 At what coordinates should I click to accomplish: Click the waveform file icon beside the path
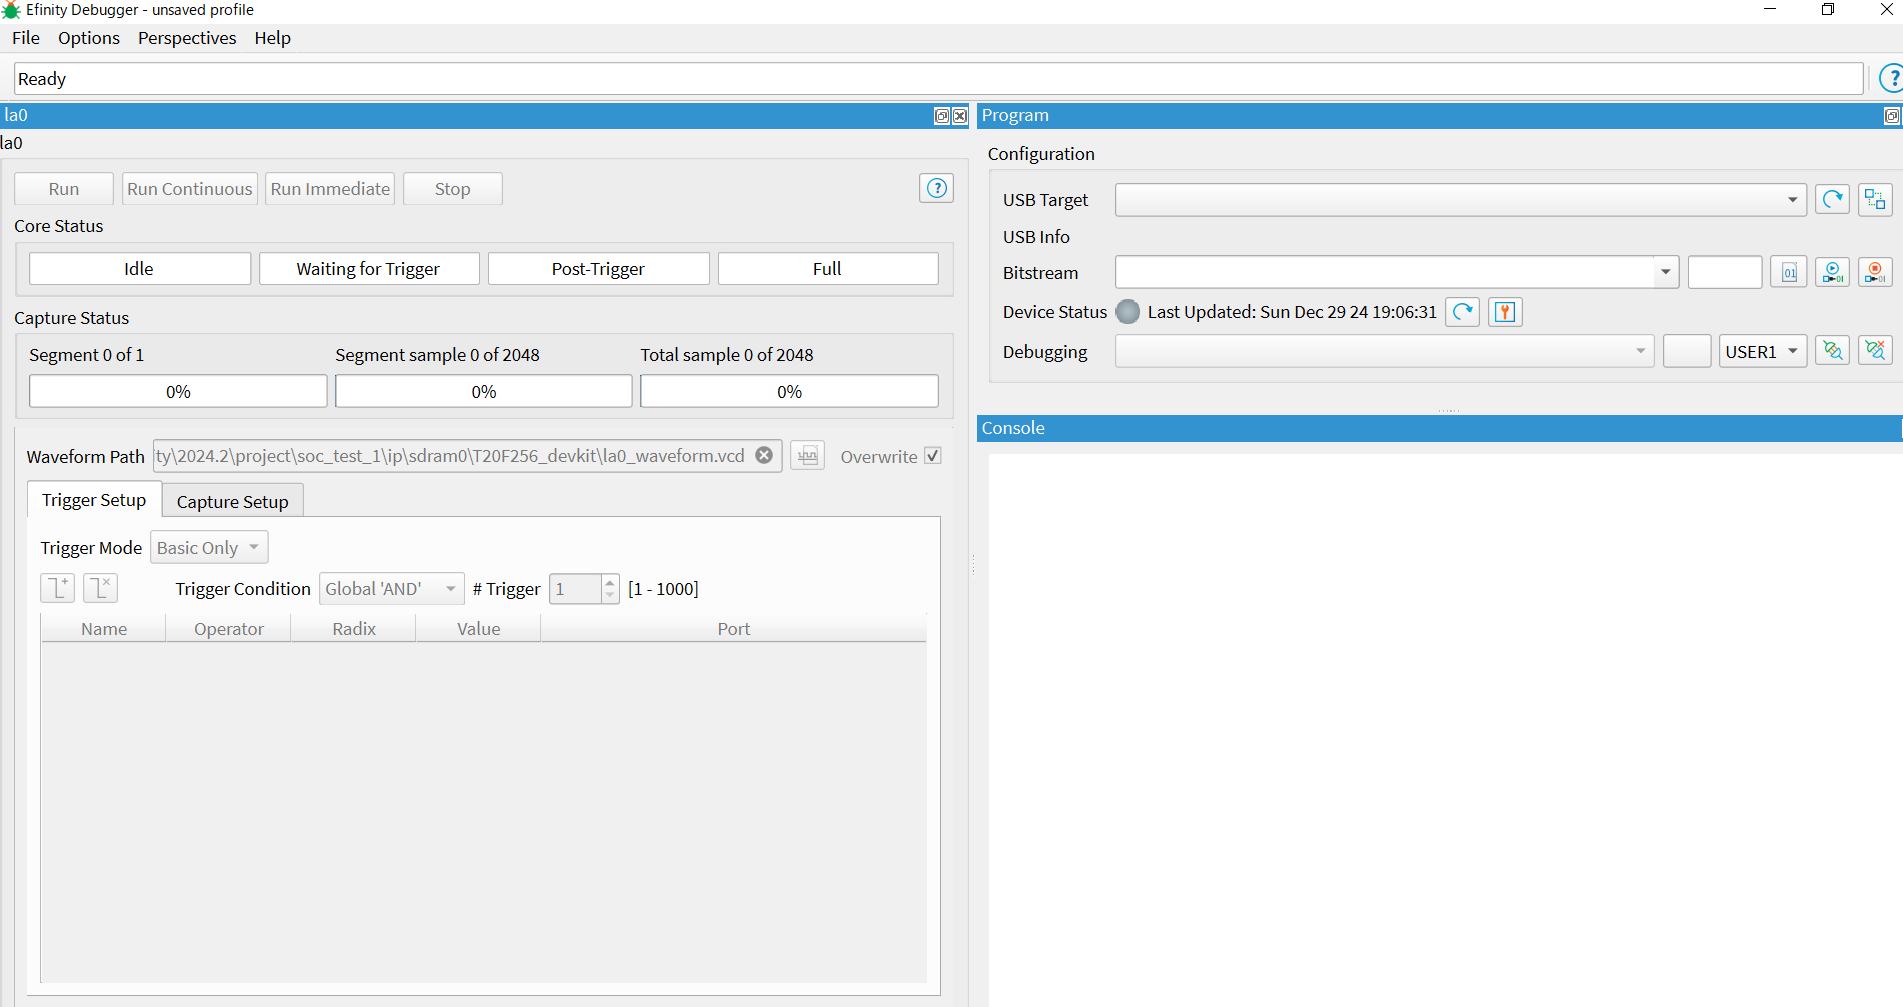[x=808, y=455]
